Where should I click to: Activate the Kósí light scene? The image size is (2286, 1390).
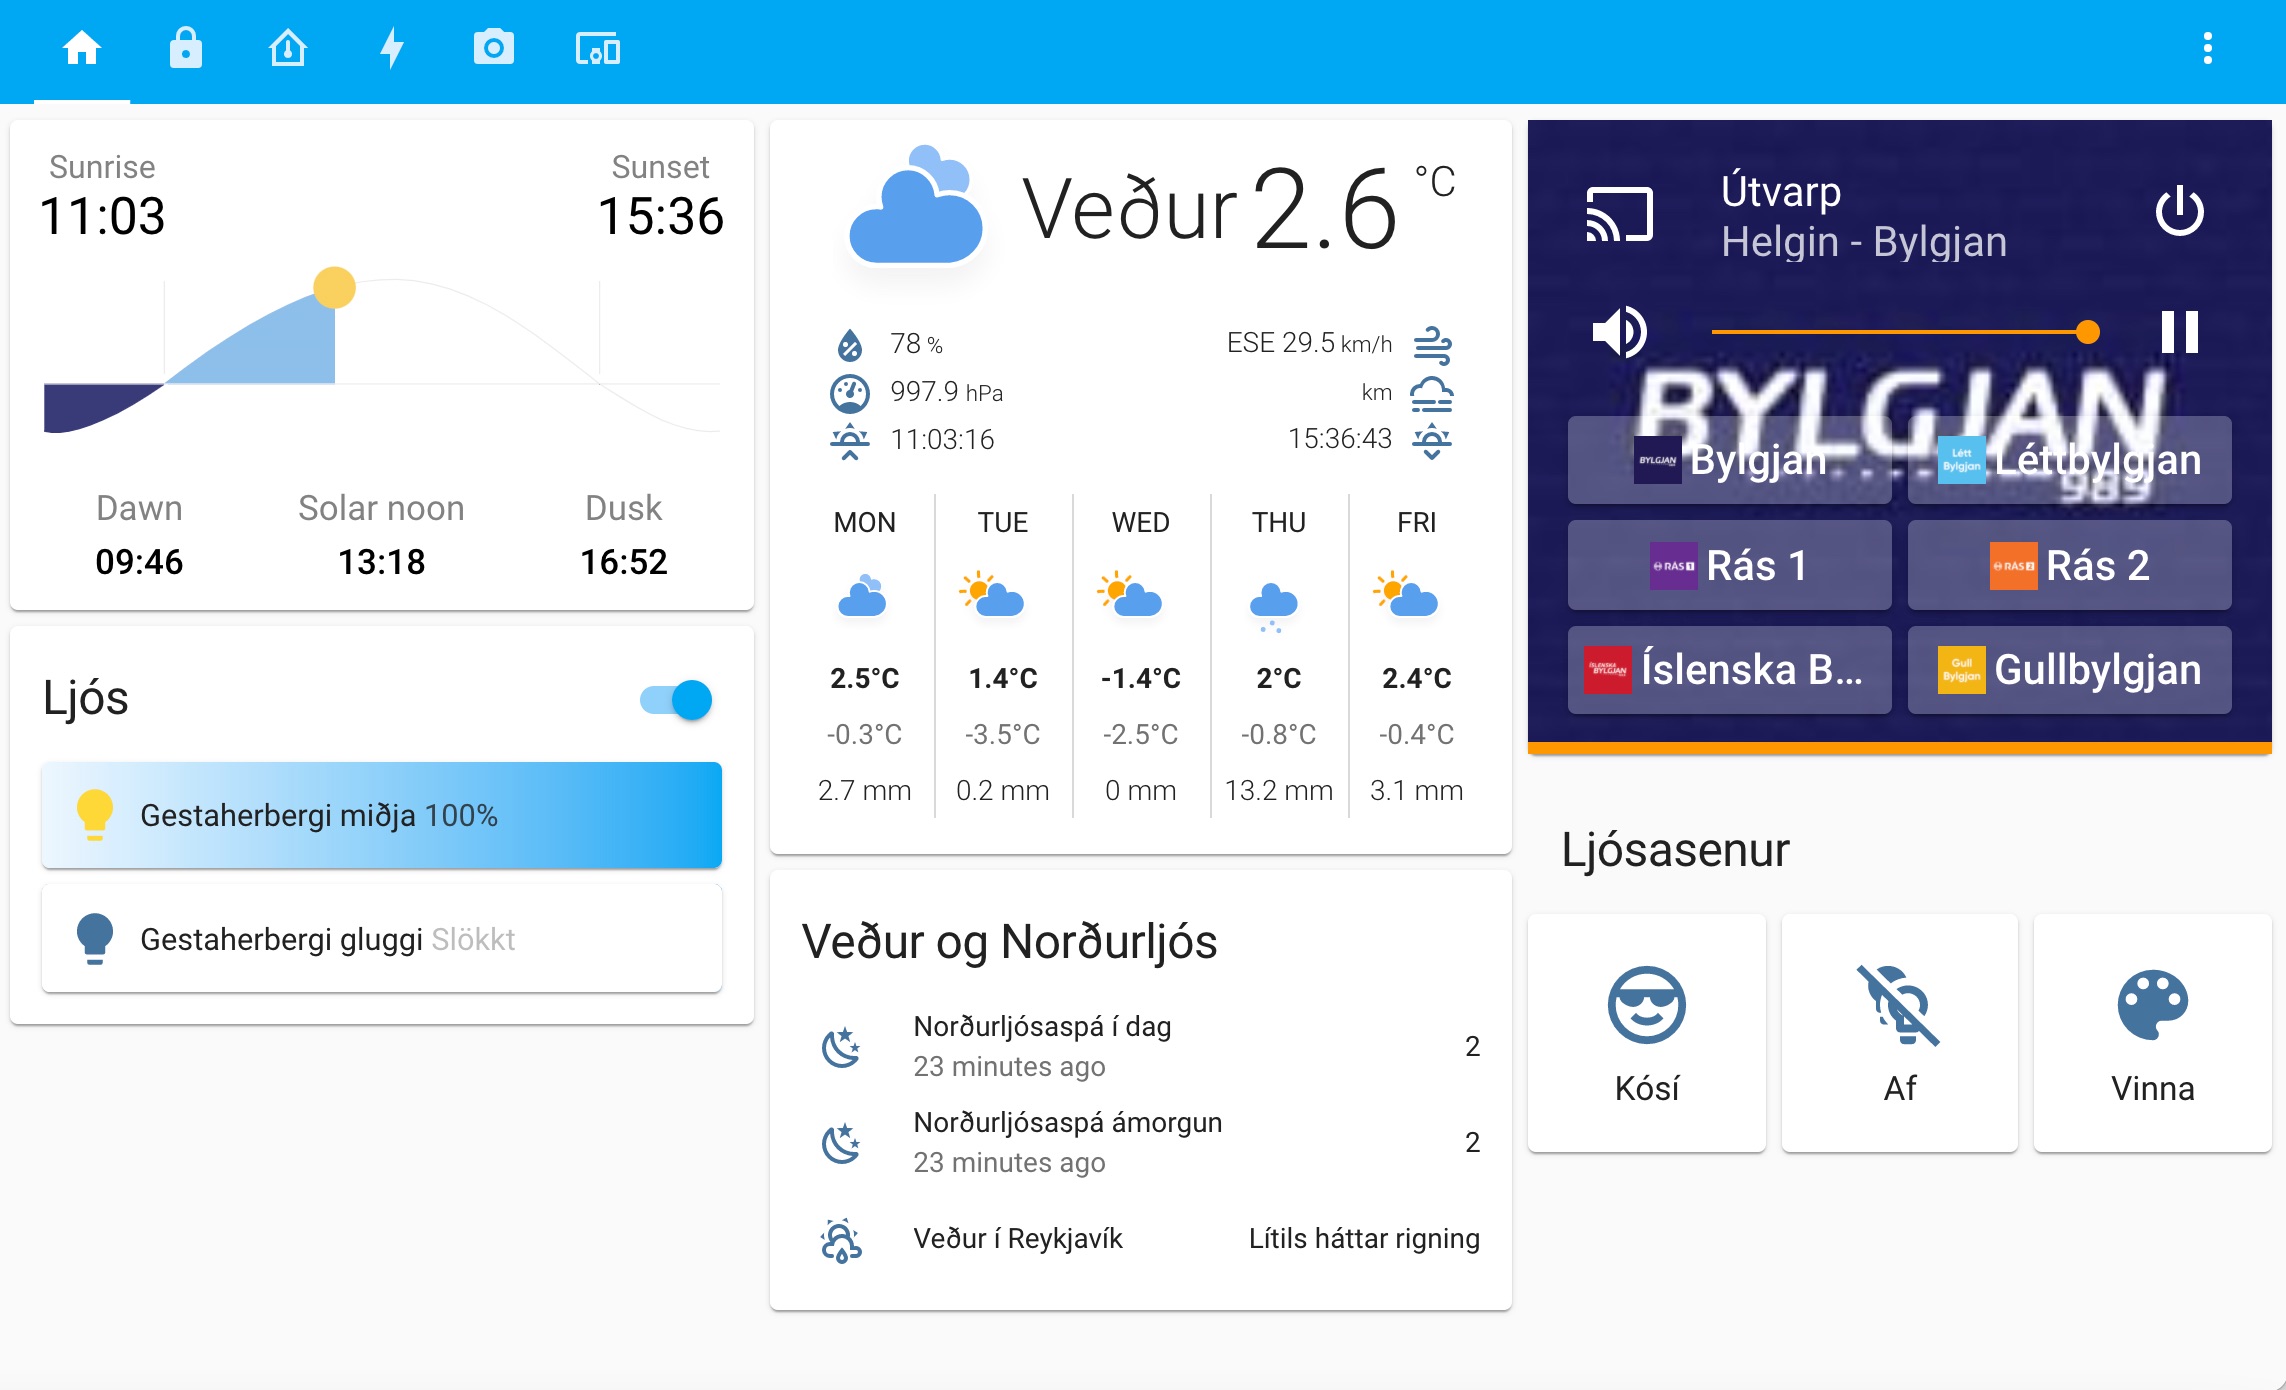point(1646,1032)
